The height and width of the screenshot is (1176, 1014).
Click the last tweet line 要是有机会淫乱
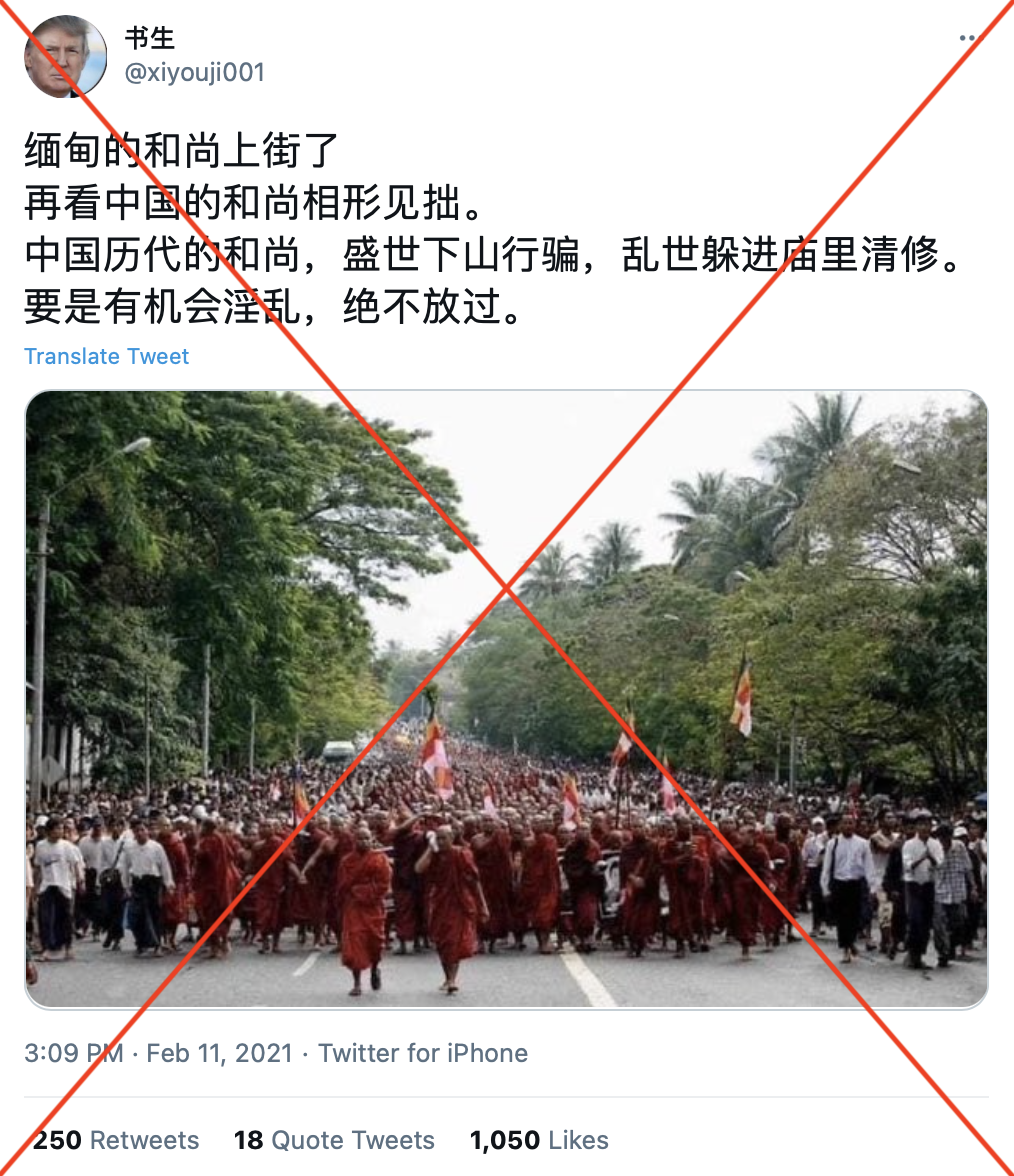click(273, 306)
